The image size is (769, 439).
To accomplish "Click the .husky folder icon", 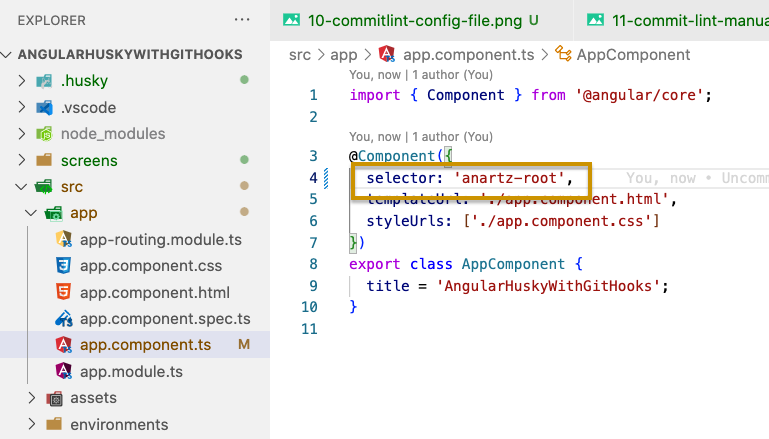I will (x=44, y=80).
